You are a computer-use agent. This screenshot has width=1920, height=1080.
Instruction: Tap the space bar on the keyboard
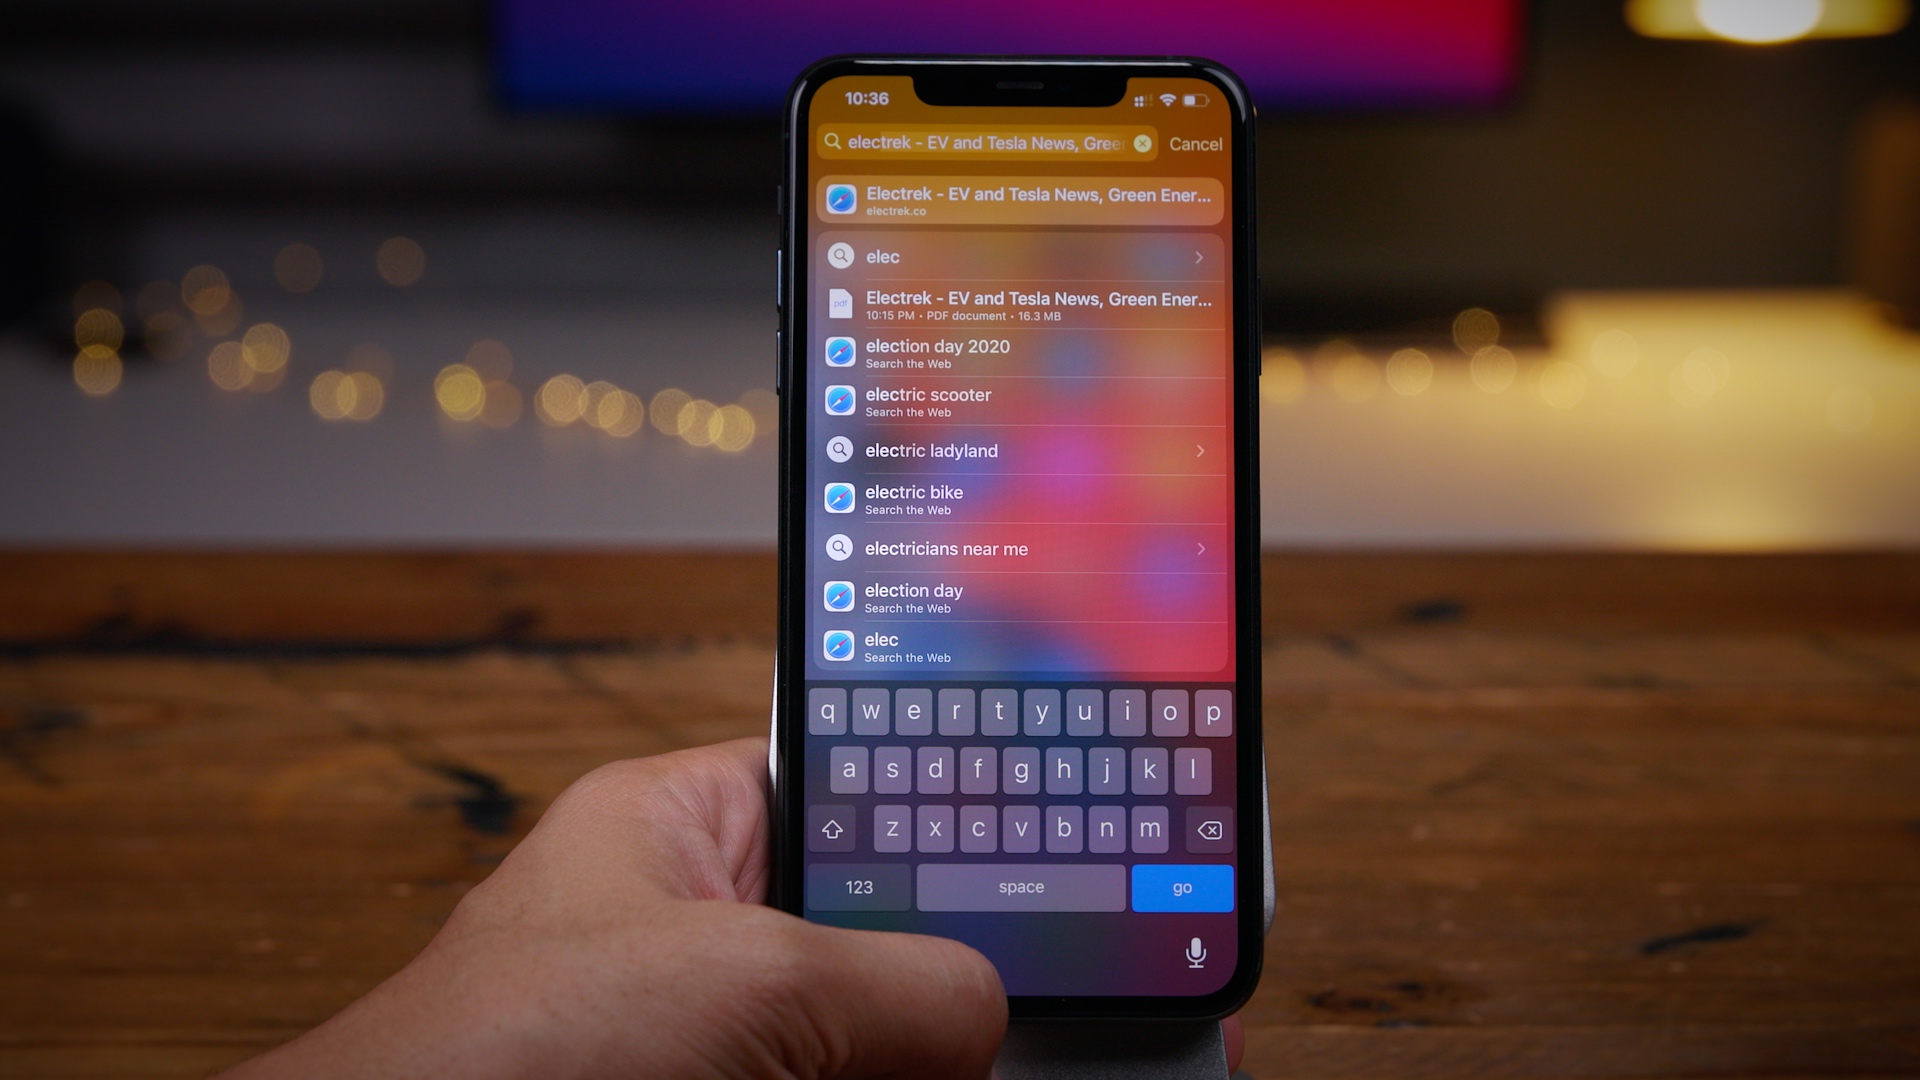coord(1021,885)
